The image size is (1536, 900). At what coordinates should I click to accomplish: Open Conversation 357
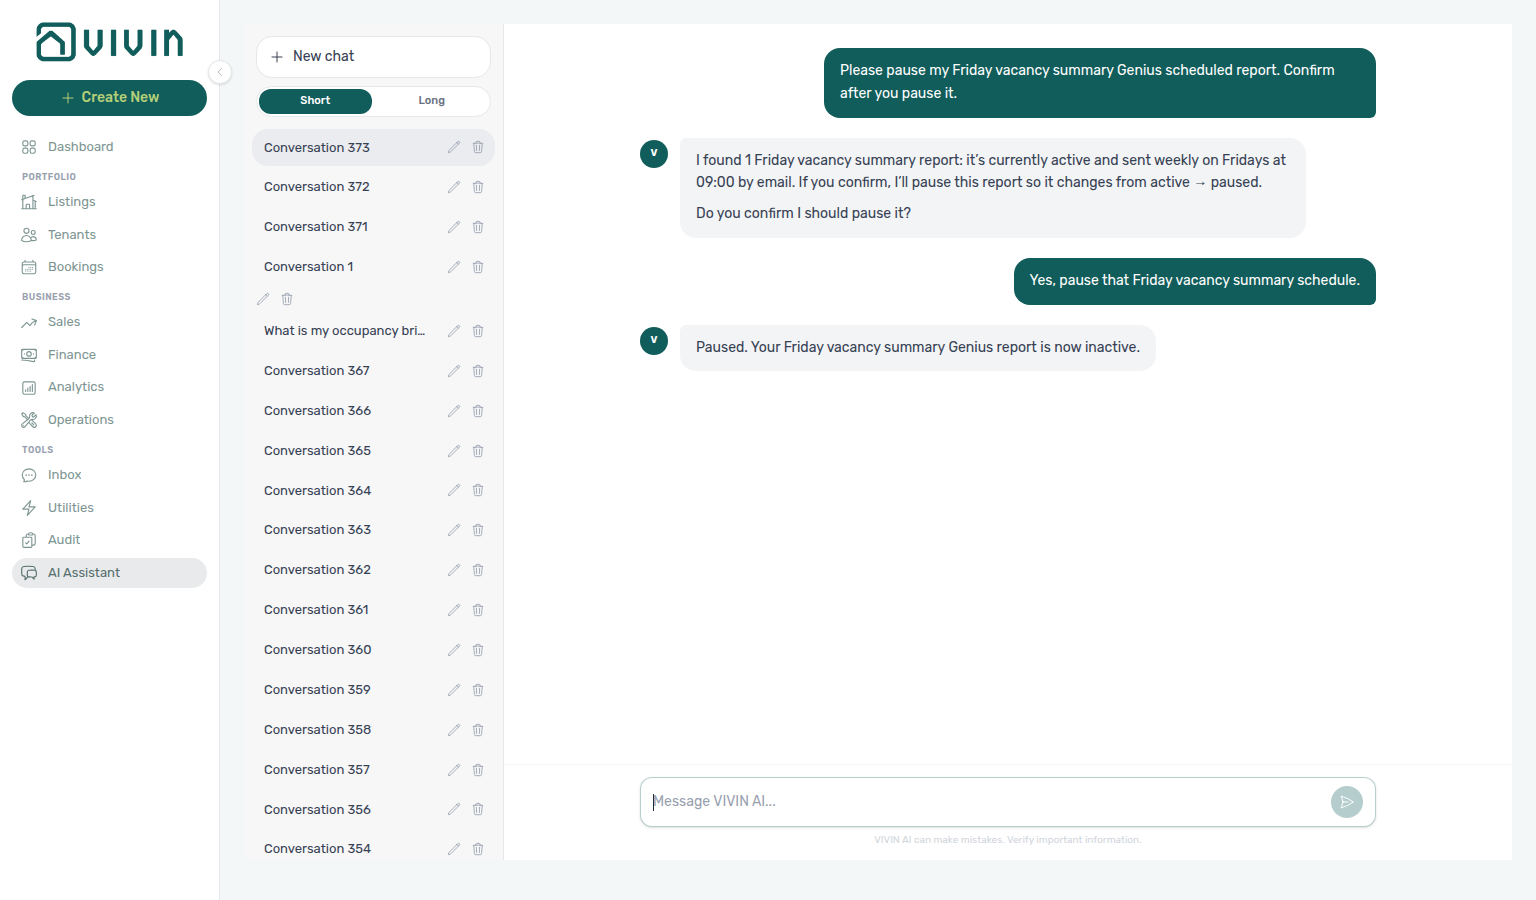pyautogui.click(x=373, y=770)
